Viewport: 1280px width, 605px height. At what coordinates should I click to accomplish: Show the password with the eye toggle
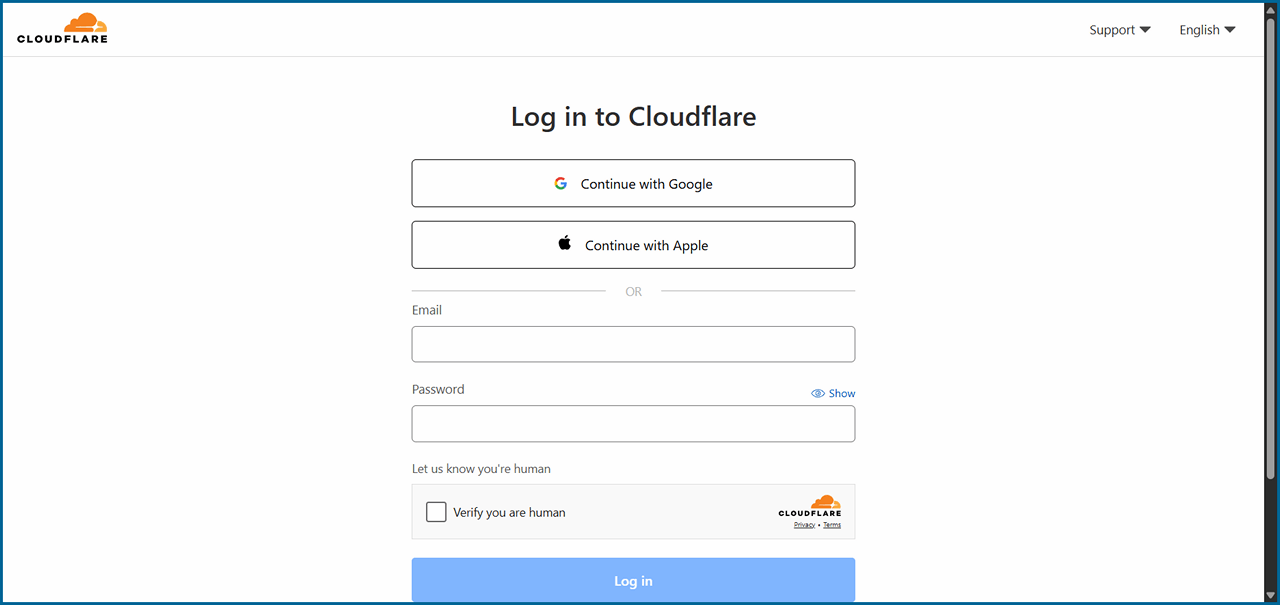pos(833,393)
